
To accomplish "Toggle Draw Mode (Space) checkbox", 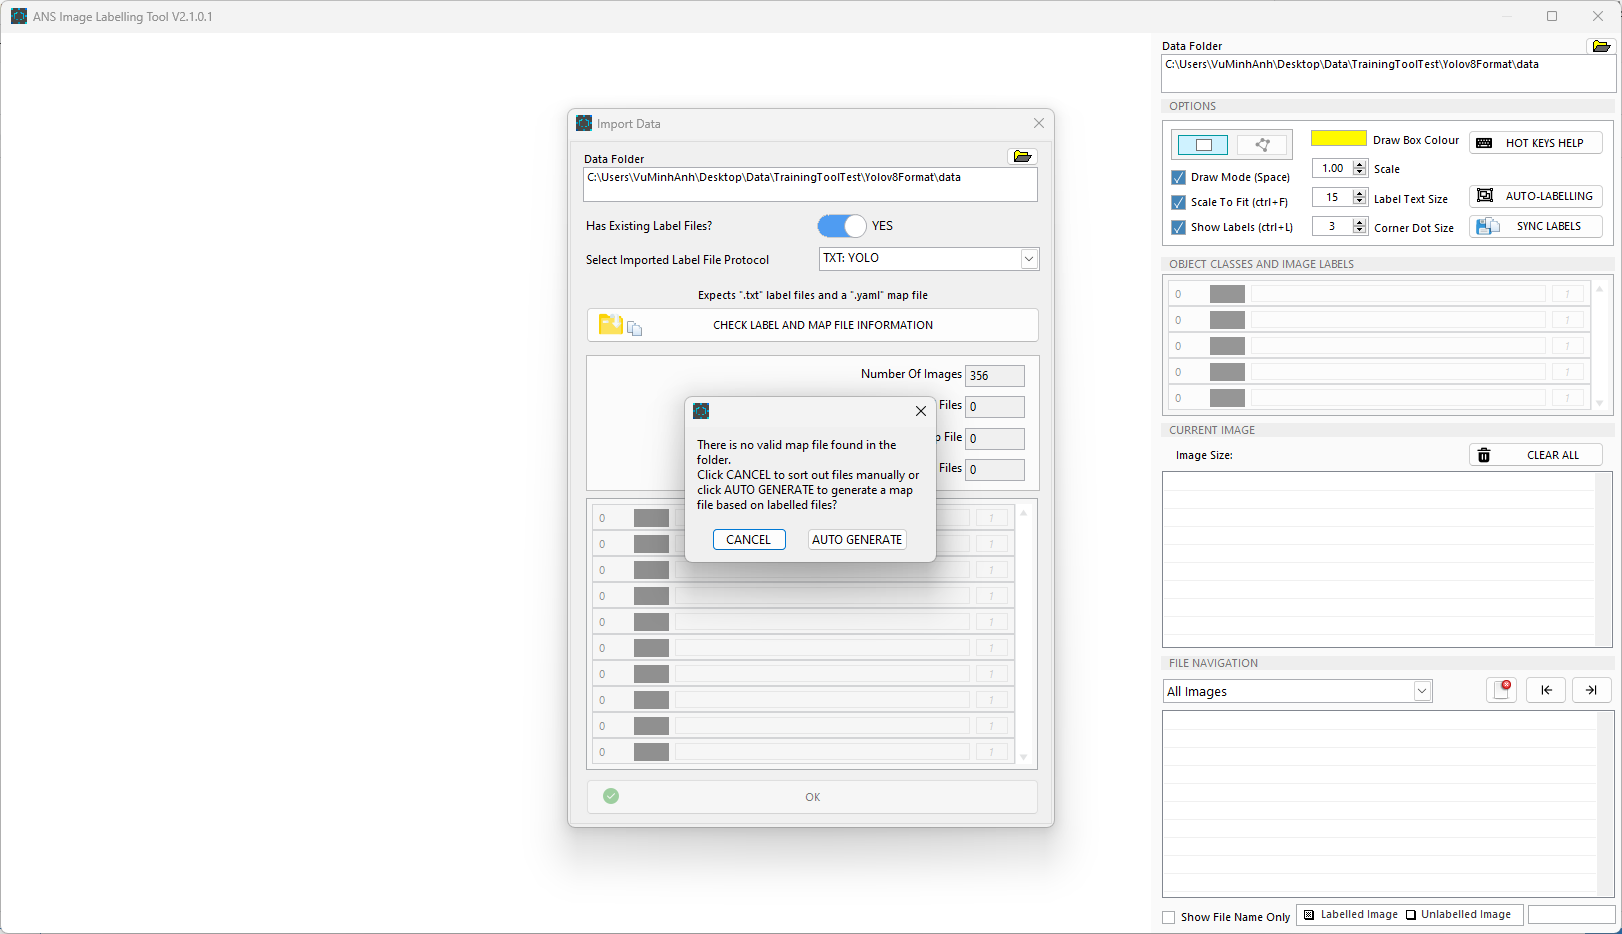I will (x=1179, y=177).
